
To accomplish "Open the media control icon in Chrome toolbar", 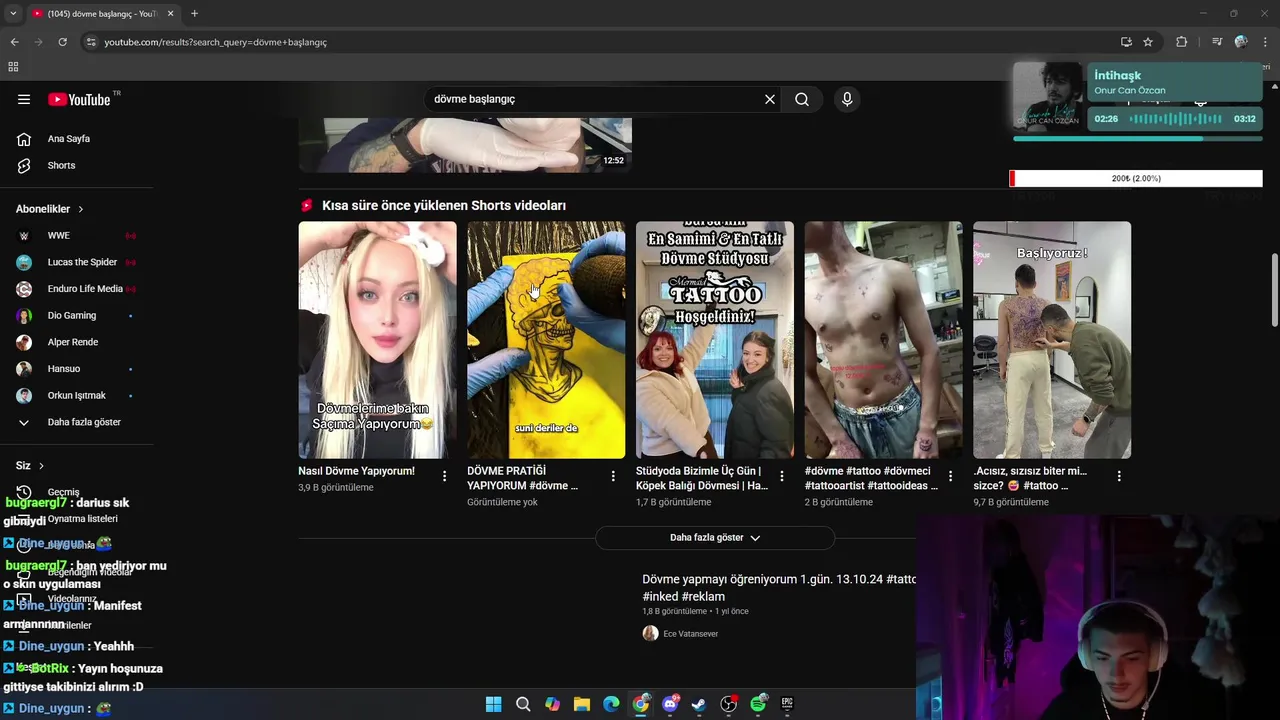I will pyautogui.click(x=1216, y=42).
